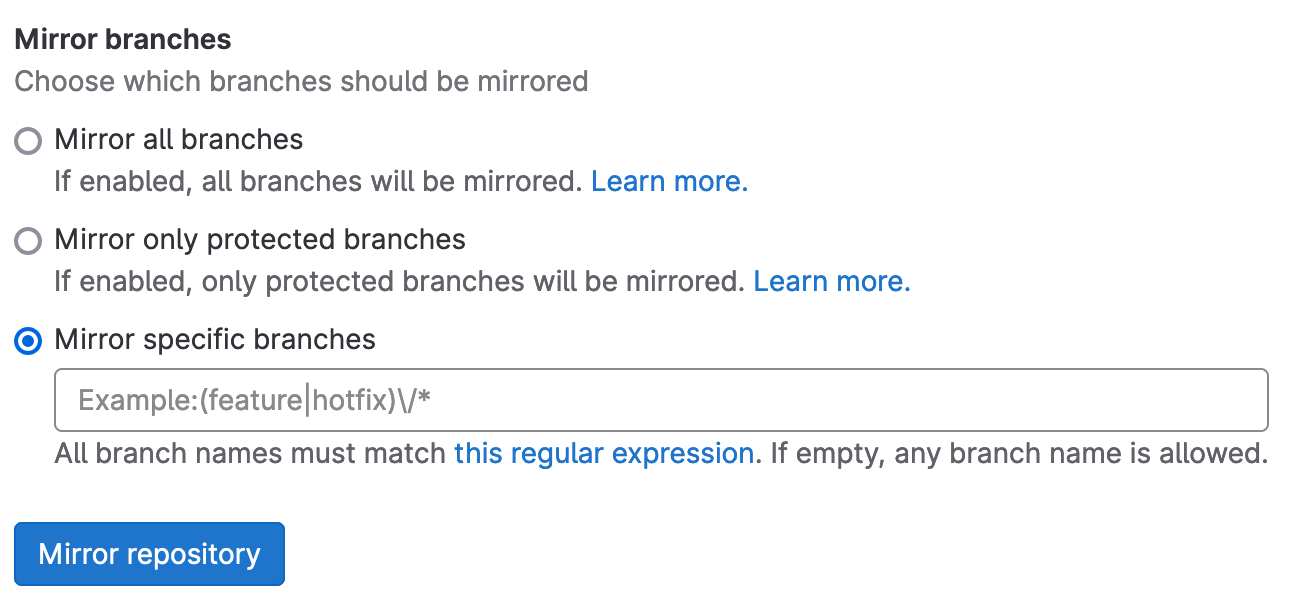Select the Mirror all branches radio button
The image size is (1296, 600).
pos(27,141)
